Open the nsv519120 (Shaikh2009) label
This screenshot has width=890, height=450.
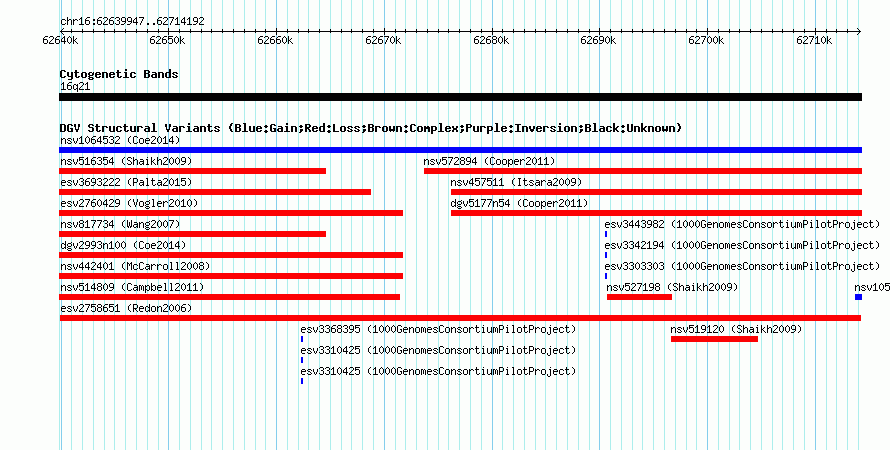pos(736,329)
